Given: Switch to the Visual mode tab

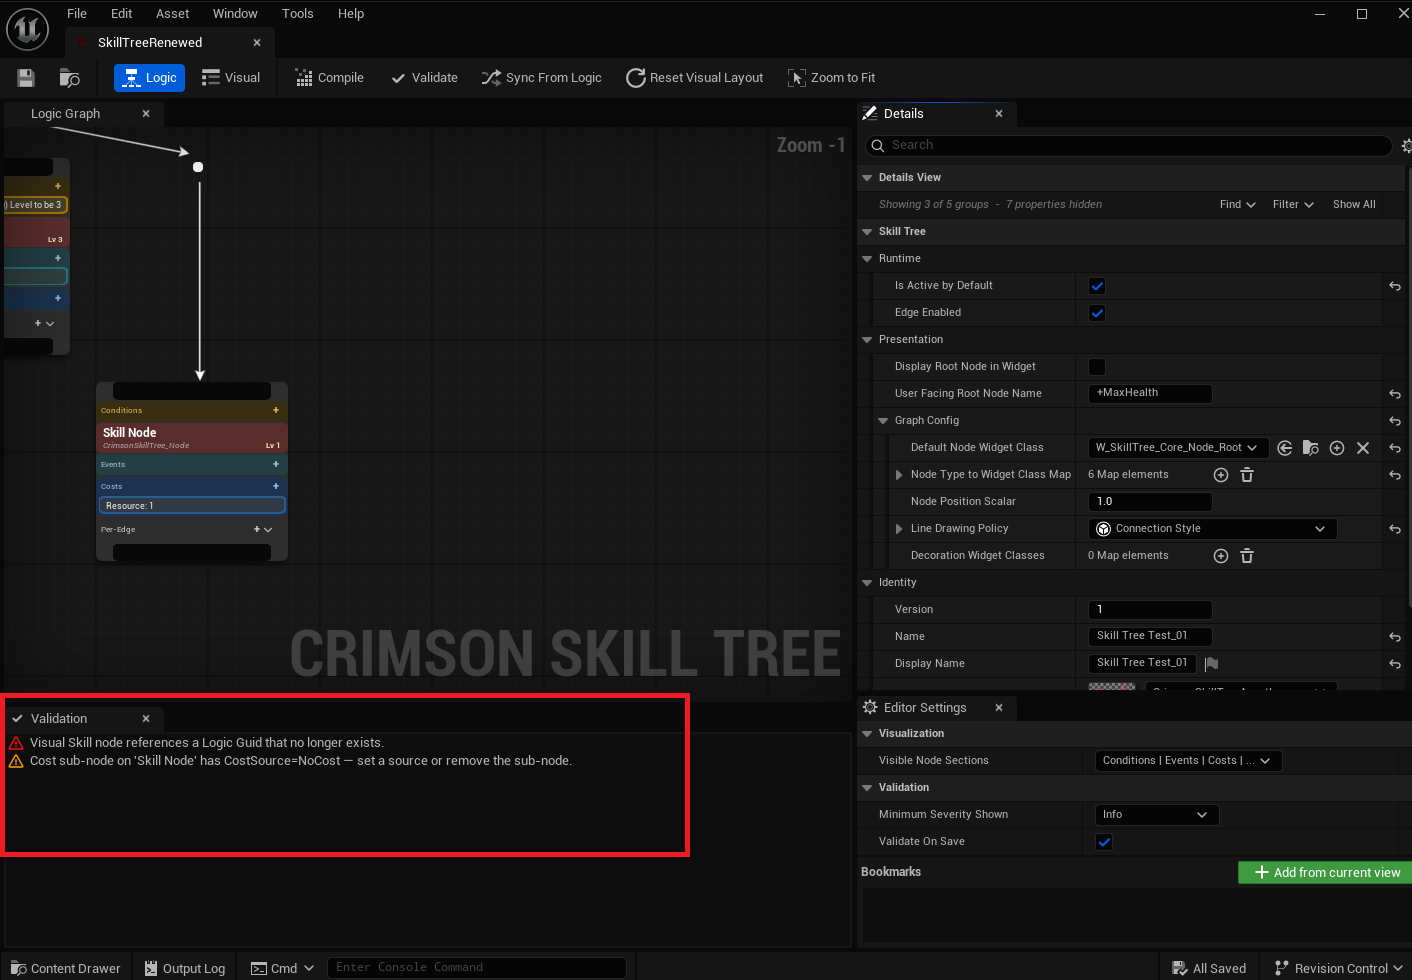Looking at the screenshot, I should point(231,78).
